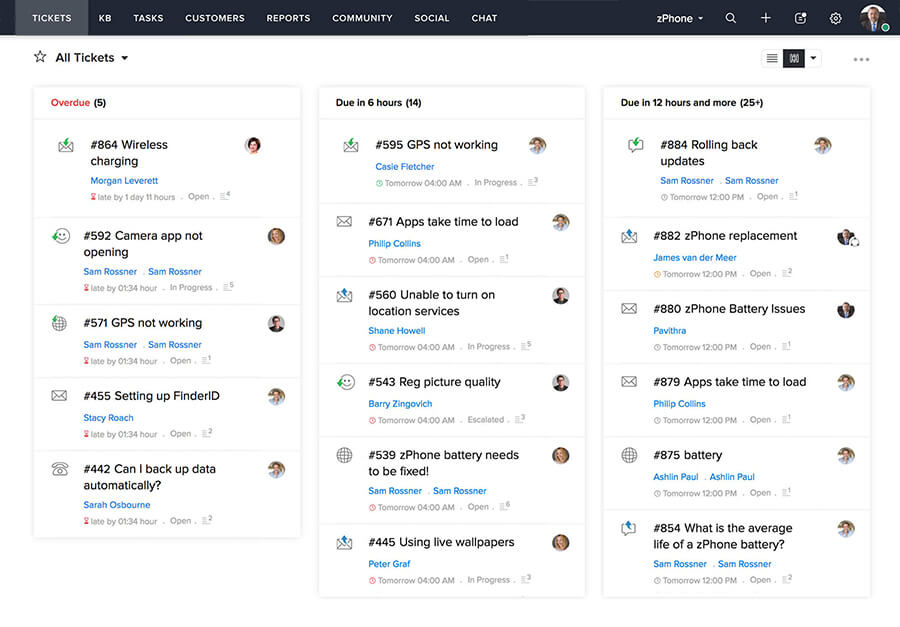Expand the All Tickets dropdown
This screenshot has height=627, width=900.
click(125, 58)
